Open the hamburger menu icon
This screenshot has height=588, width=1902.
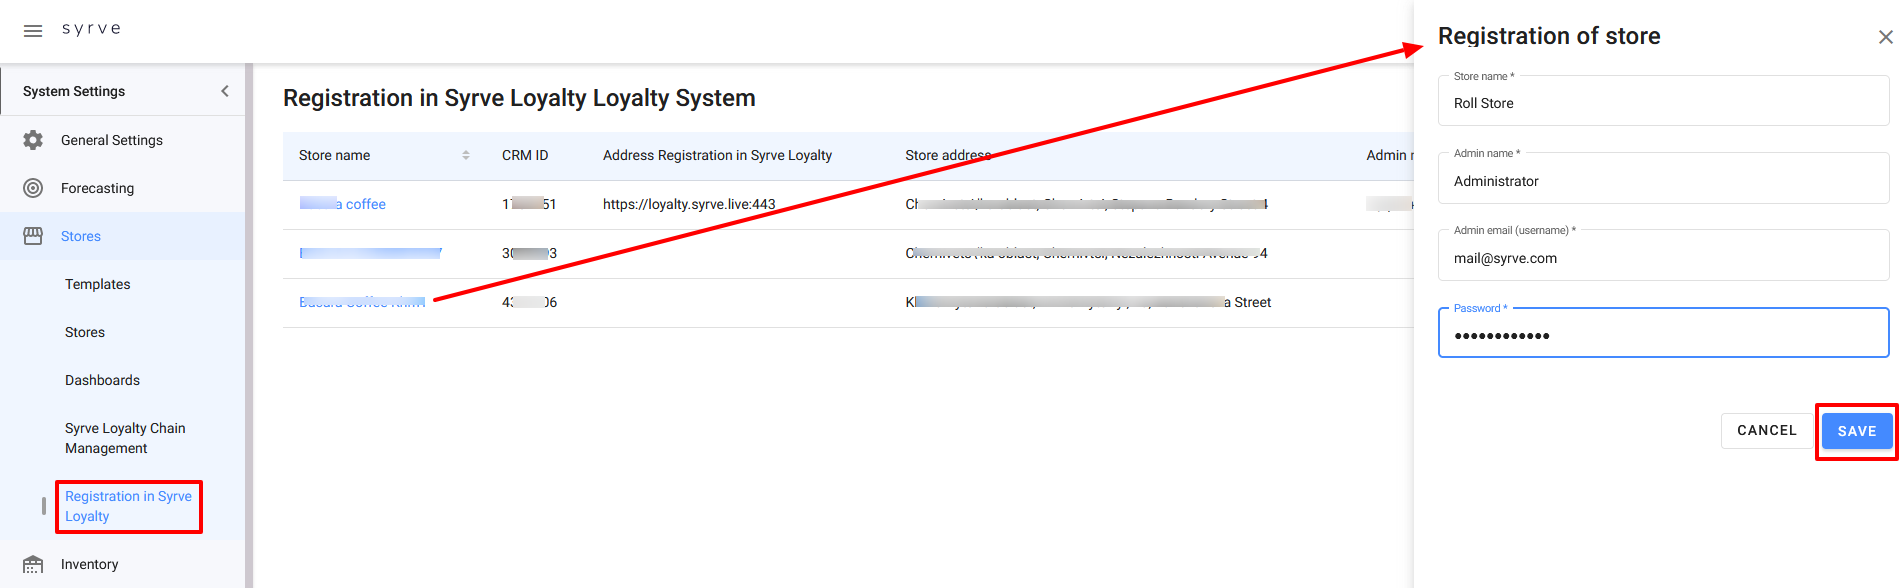pos(33,31)
